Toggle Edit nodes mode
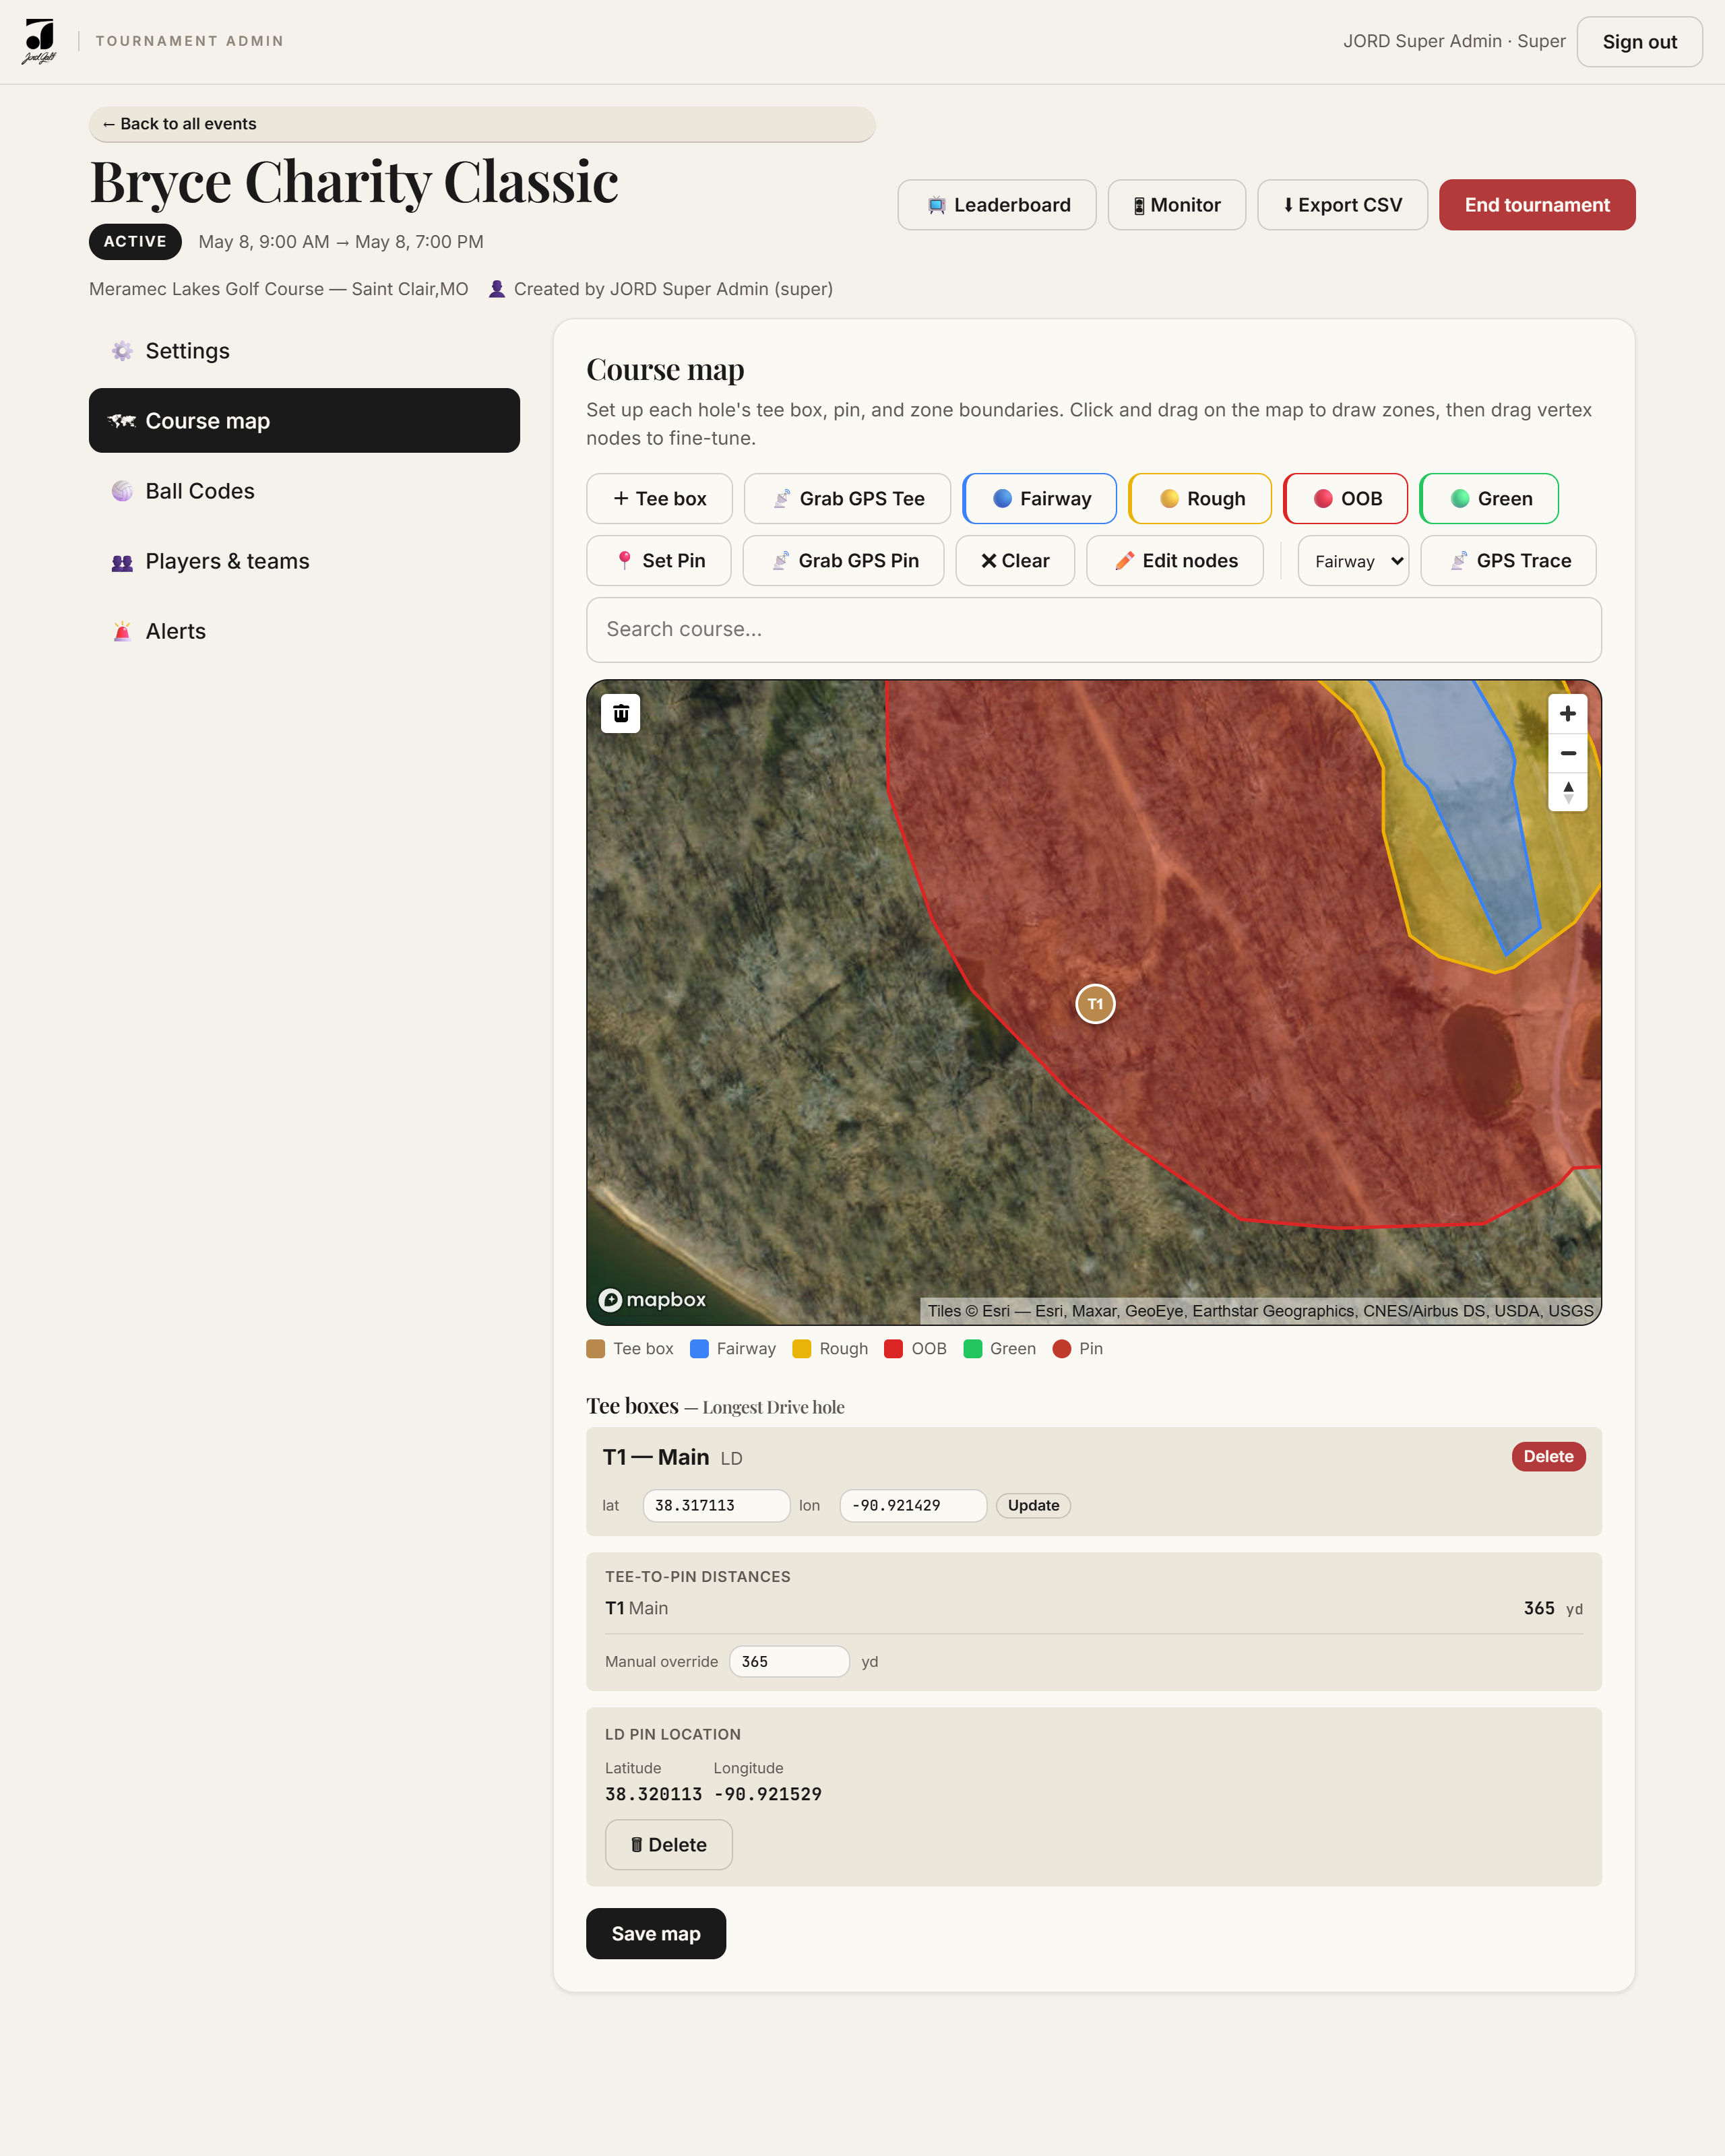Viewport: 1725px width, 2156px height. [1174, 561]
